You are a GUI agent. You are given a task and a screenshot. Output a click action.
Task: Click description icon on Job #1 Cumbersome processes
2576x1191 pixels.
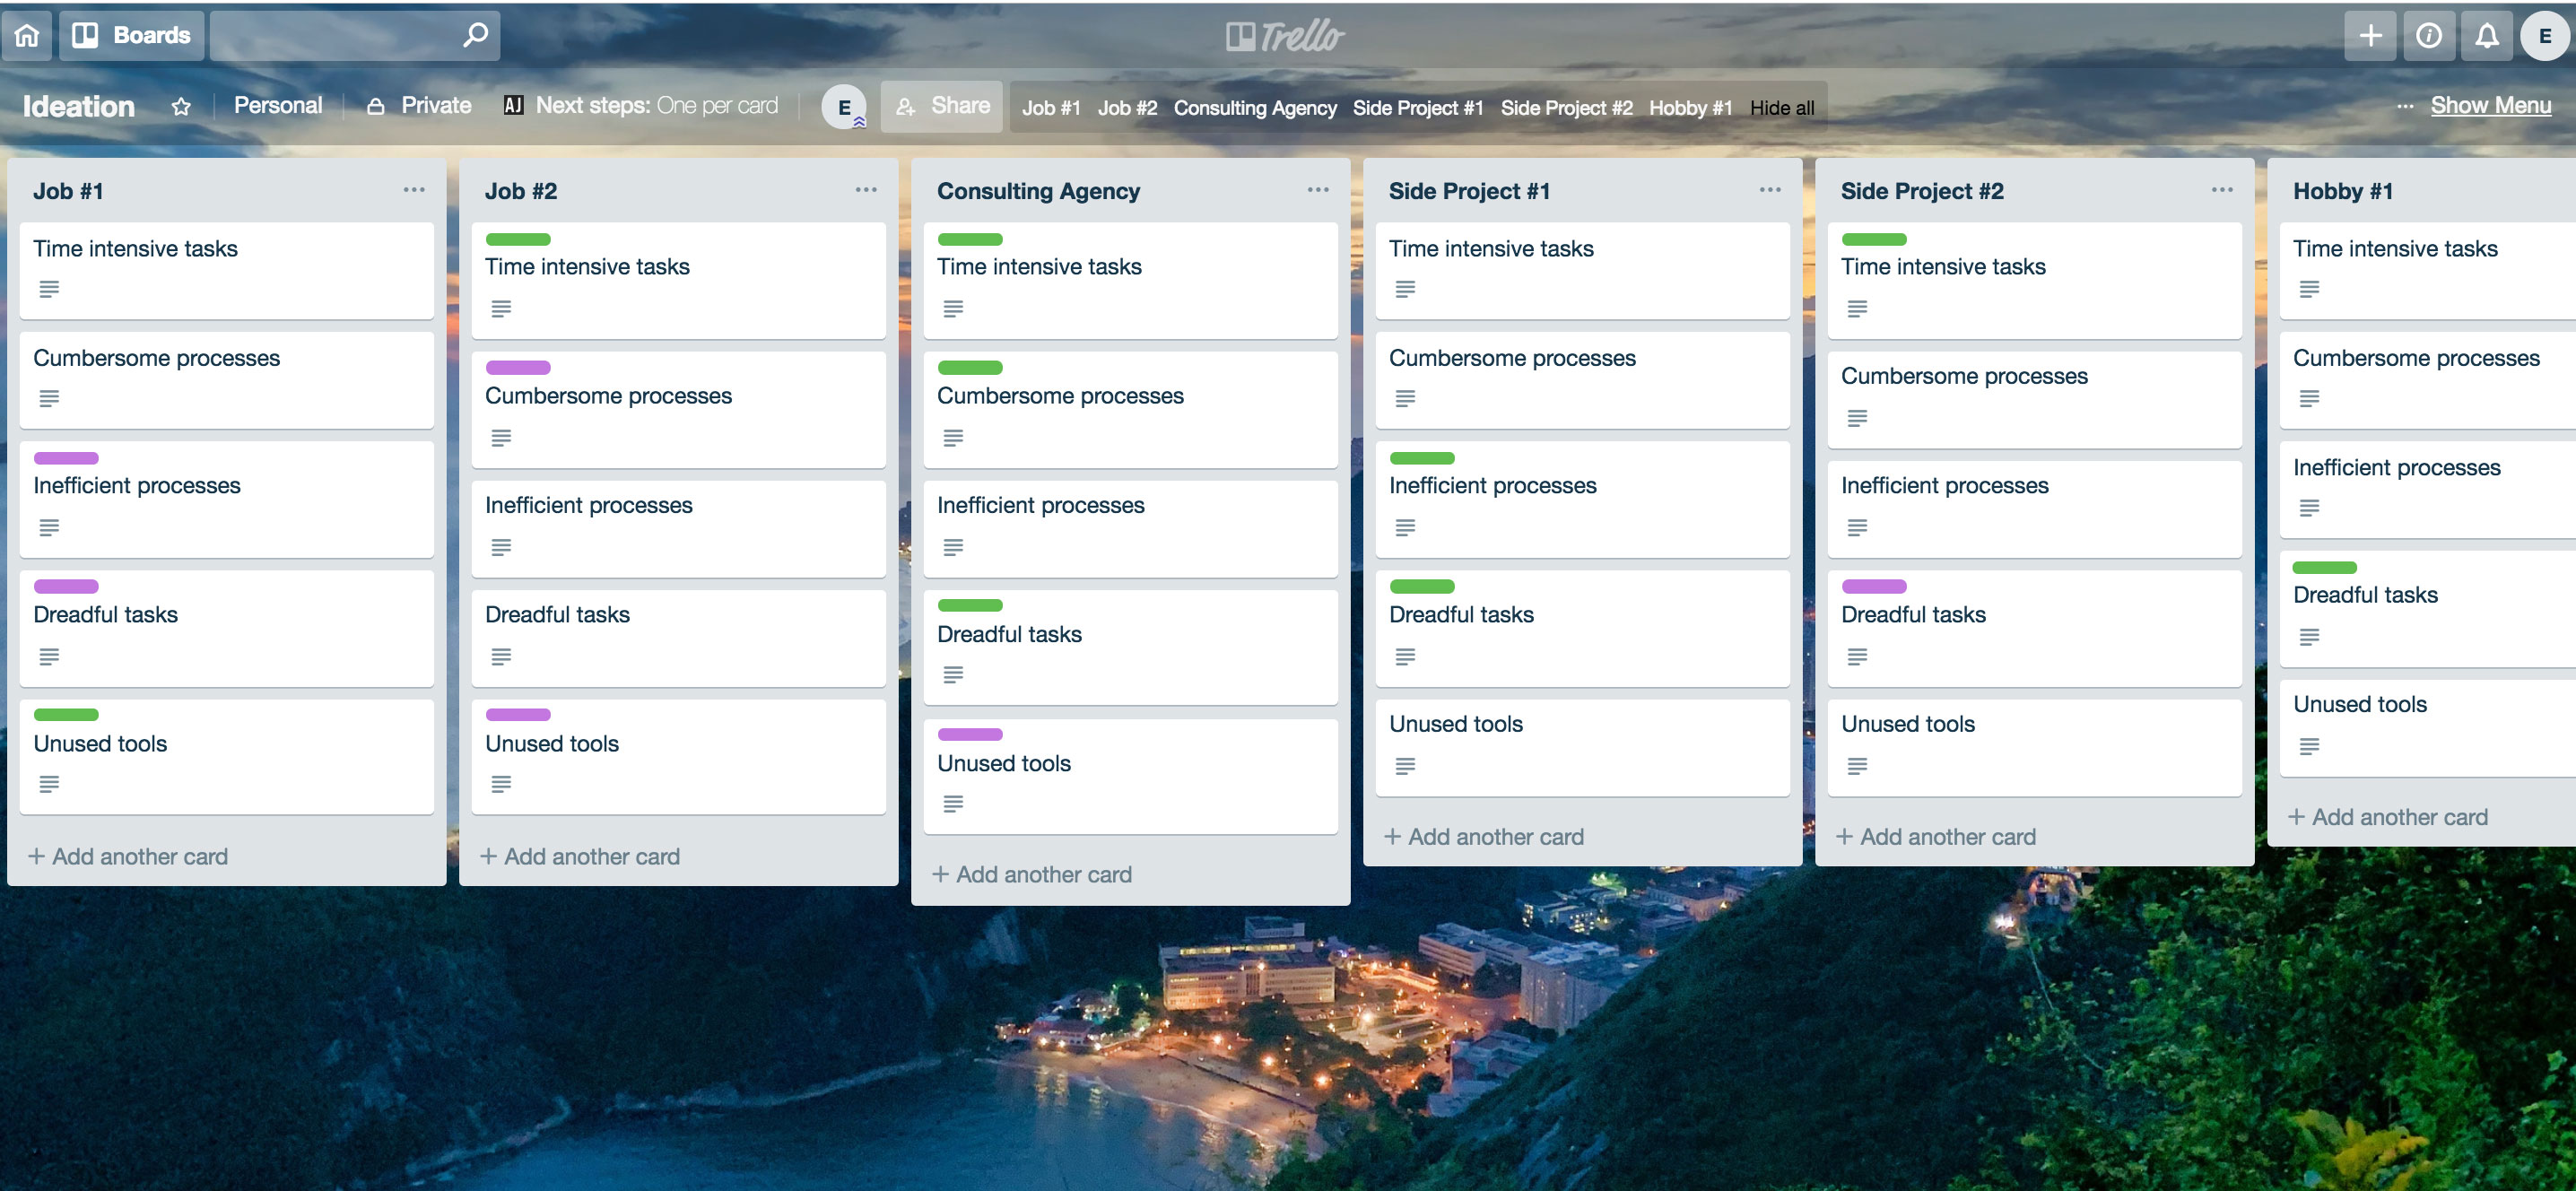[49, 398]
